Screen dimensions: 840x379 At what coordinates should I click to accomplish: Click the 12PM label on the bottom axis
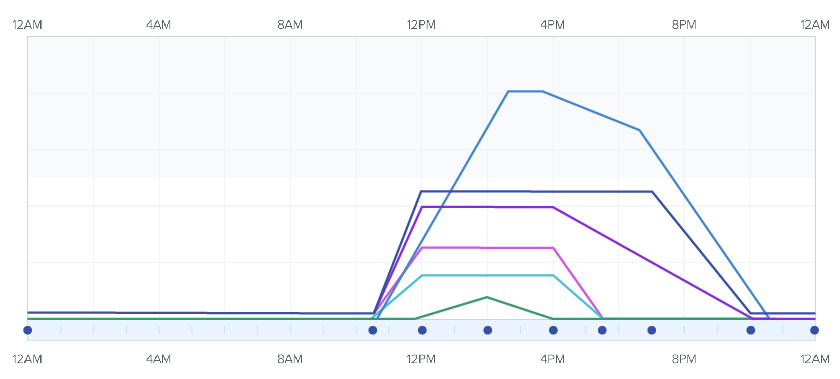pos(421,359)
